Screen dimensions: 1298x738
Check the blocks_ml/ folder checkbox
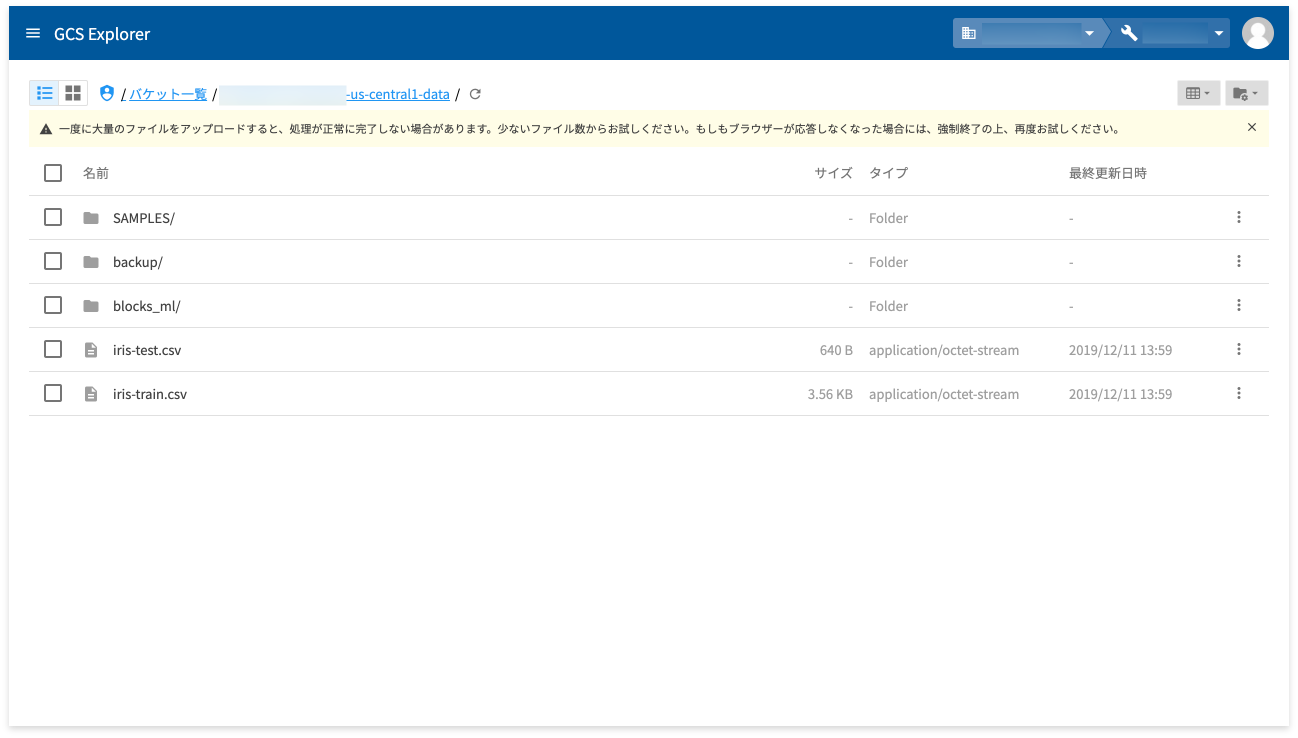coord(53,305)
